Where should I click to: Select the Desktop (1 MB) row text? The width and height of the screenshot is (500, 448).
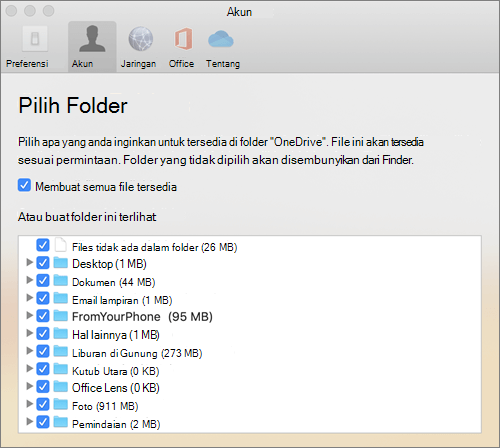pos(109,264)
